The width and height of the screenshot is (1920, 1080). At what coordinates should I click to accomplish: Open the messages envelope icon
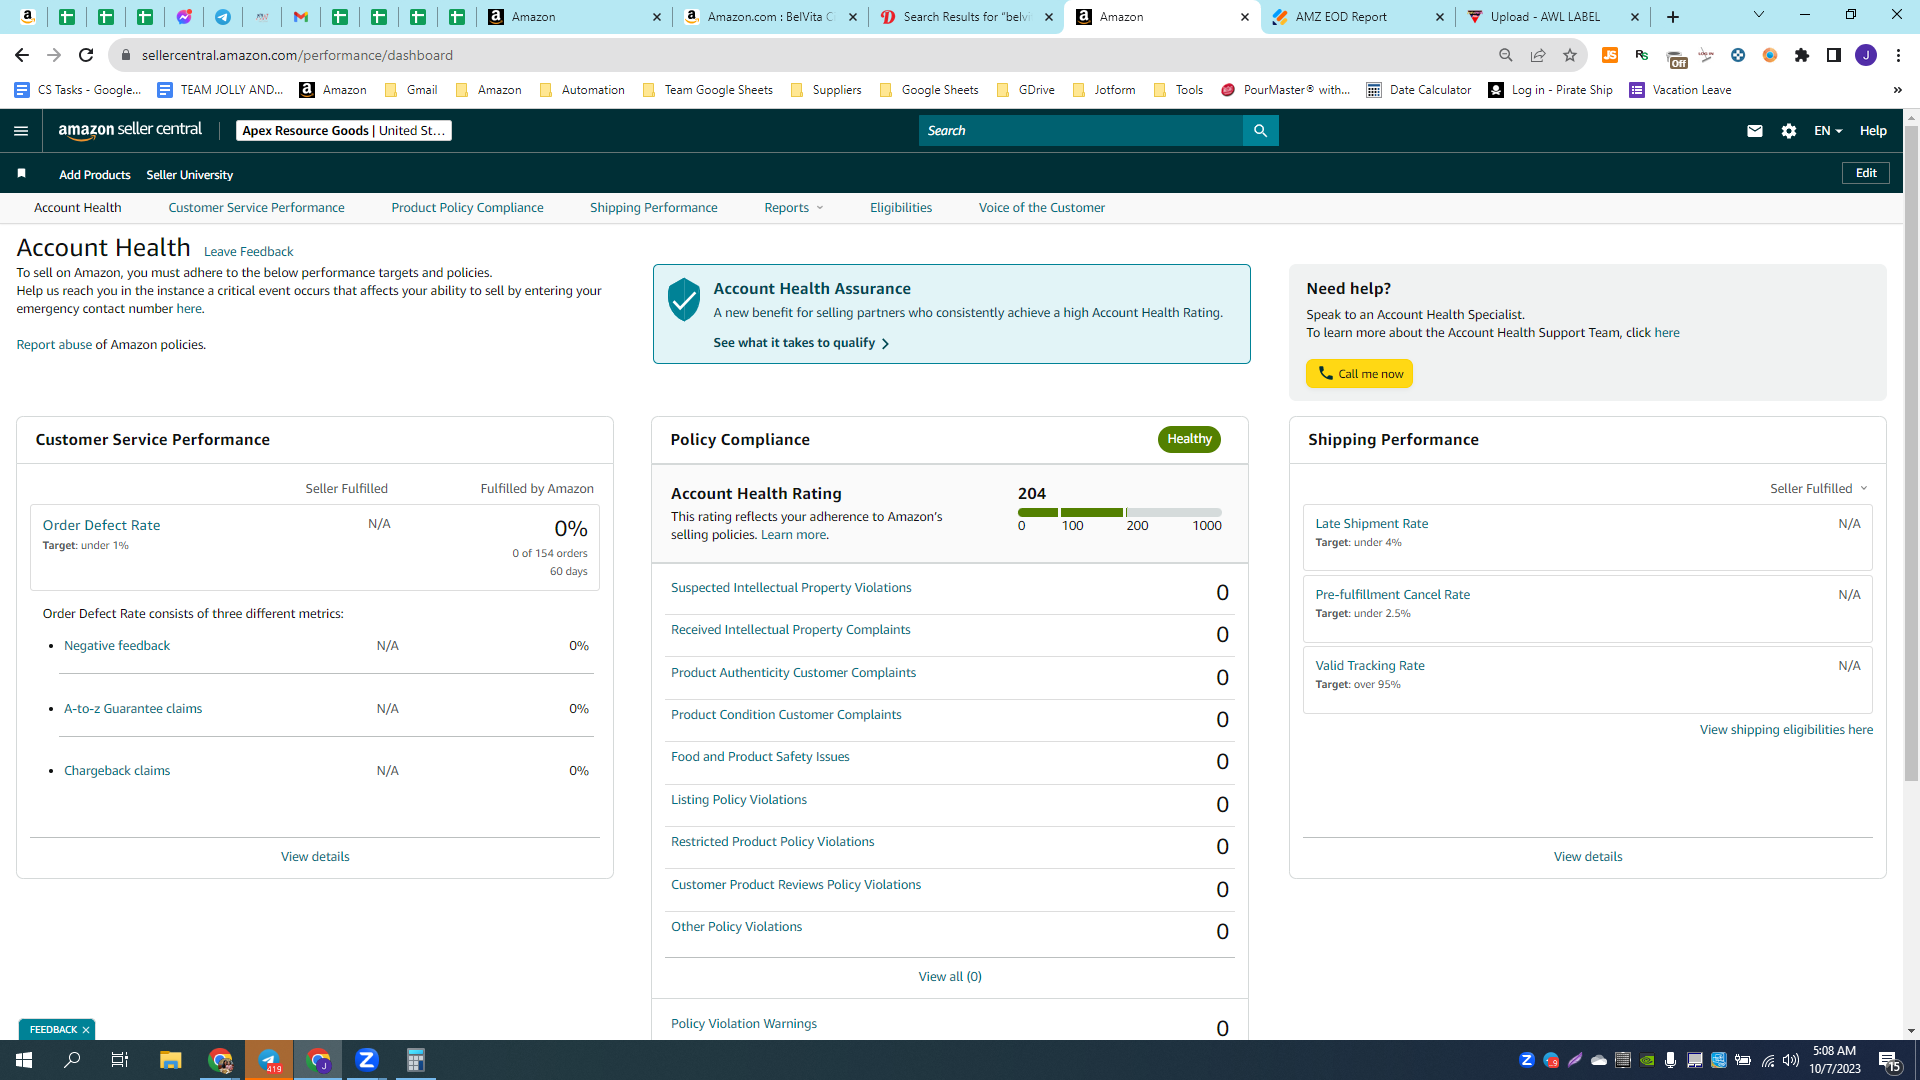tap(1754, 131)
